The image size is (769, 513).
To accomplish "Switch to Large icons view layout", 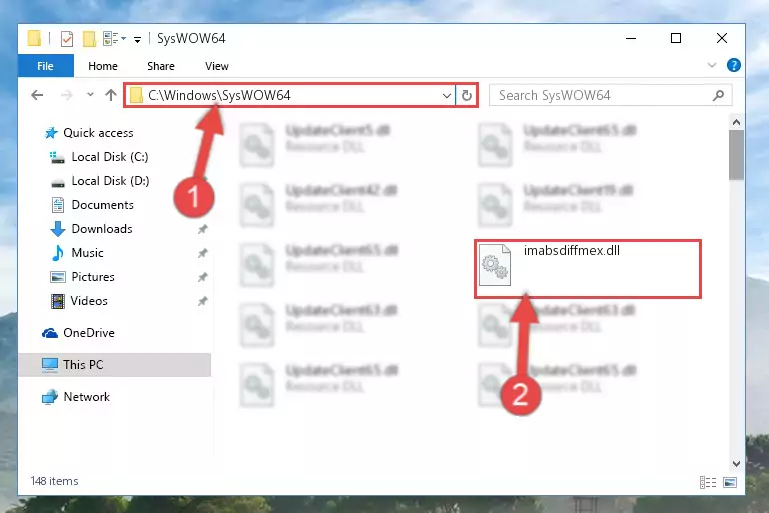I will tap(730, 483).
